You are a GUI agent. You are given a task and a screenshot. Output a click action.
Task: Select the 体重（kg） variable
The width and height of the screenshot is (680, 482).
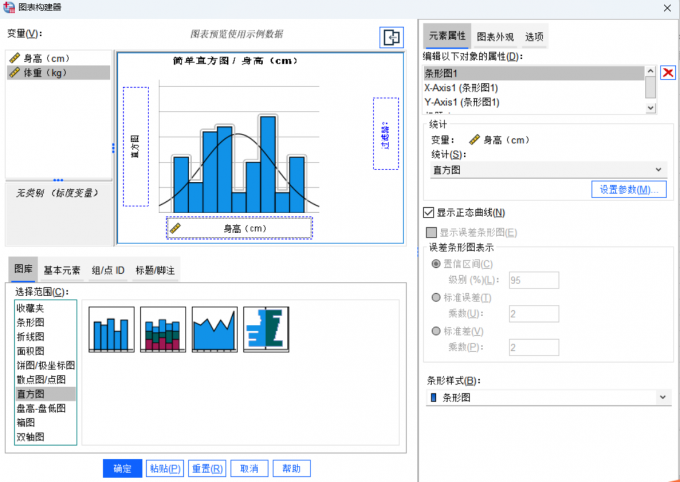point(58,72)
